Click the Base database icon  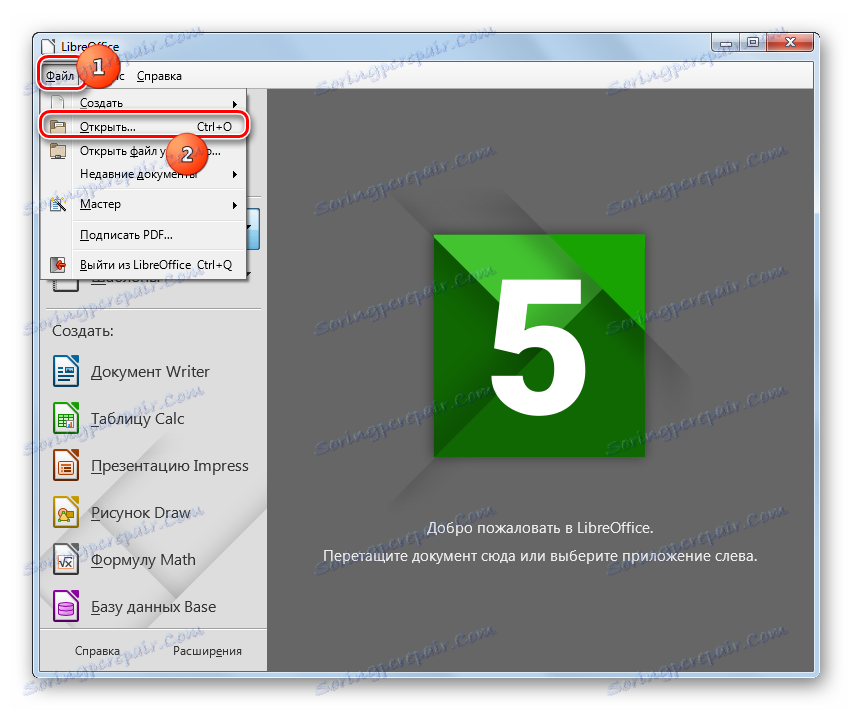pyautogui.click(x=66, y=606)
